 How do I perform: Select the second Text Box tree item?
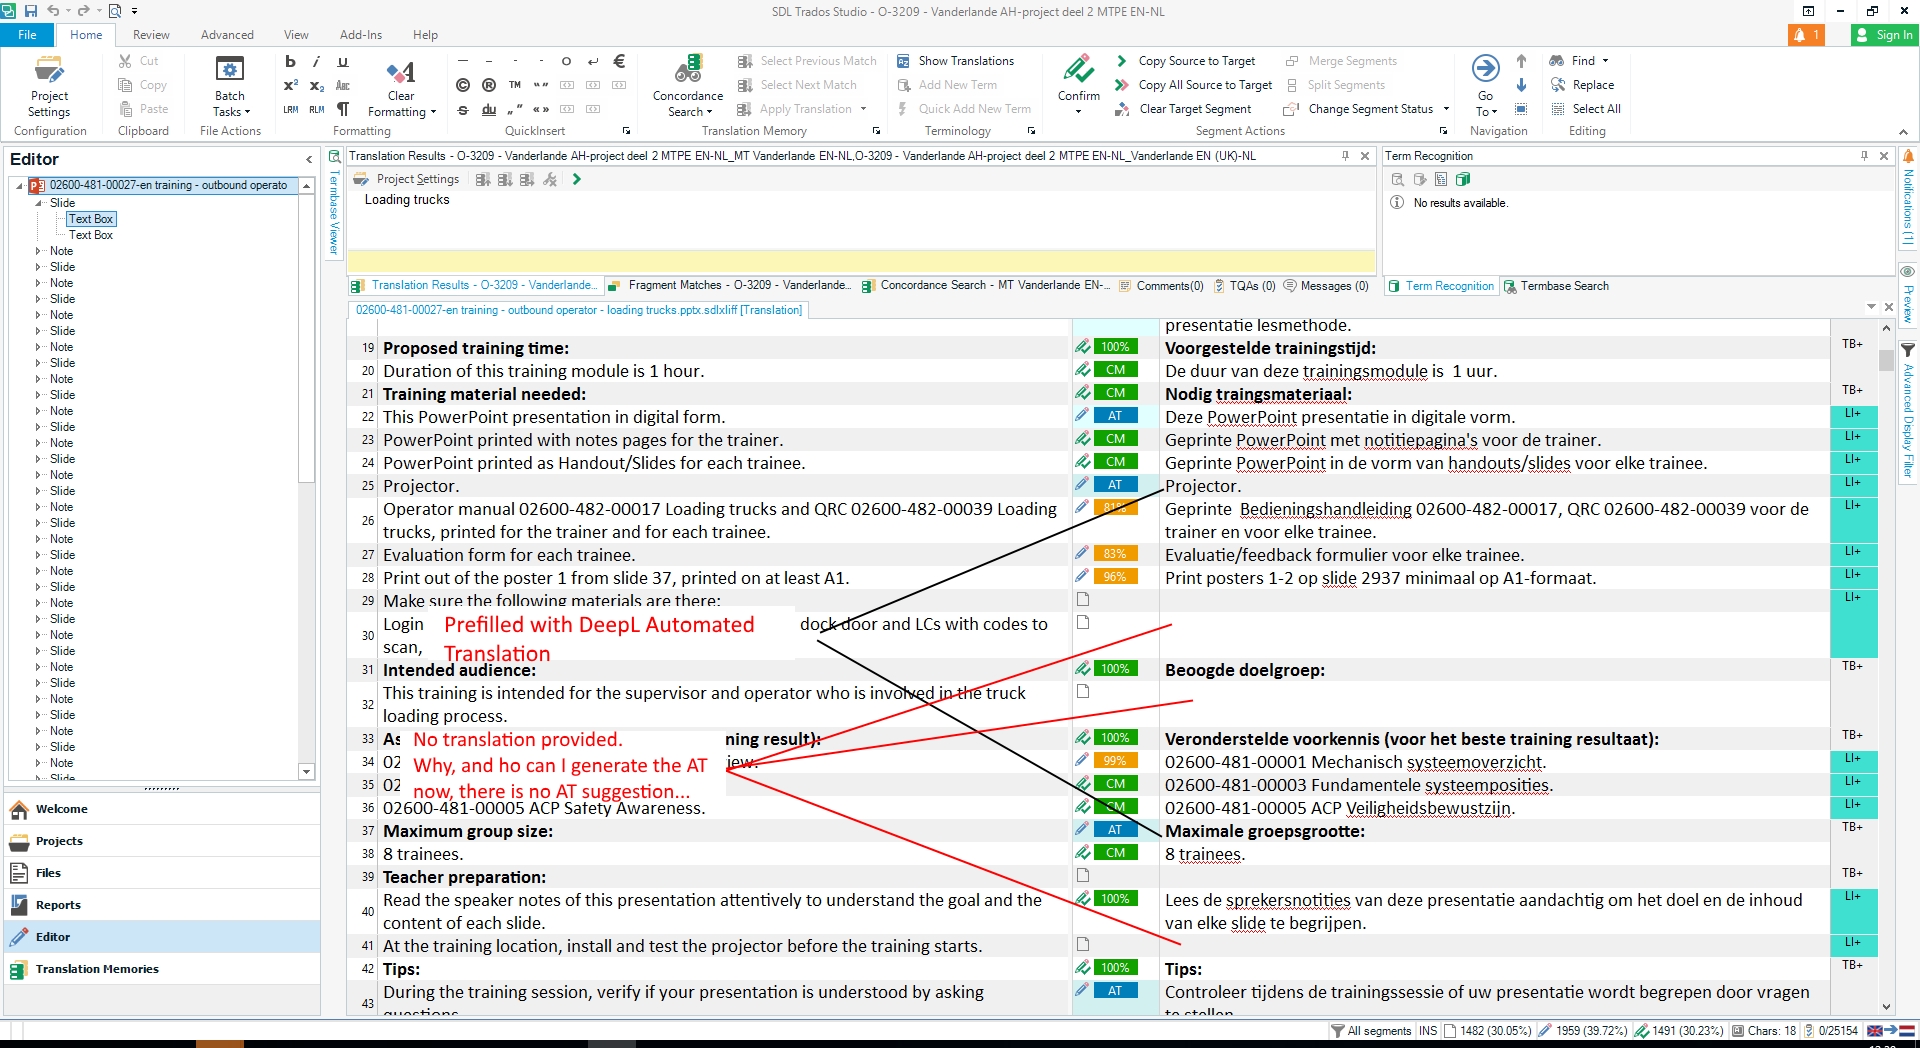(90, 235)
